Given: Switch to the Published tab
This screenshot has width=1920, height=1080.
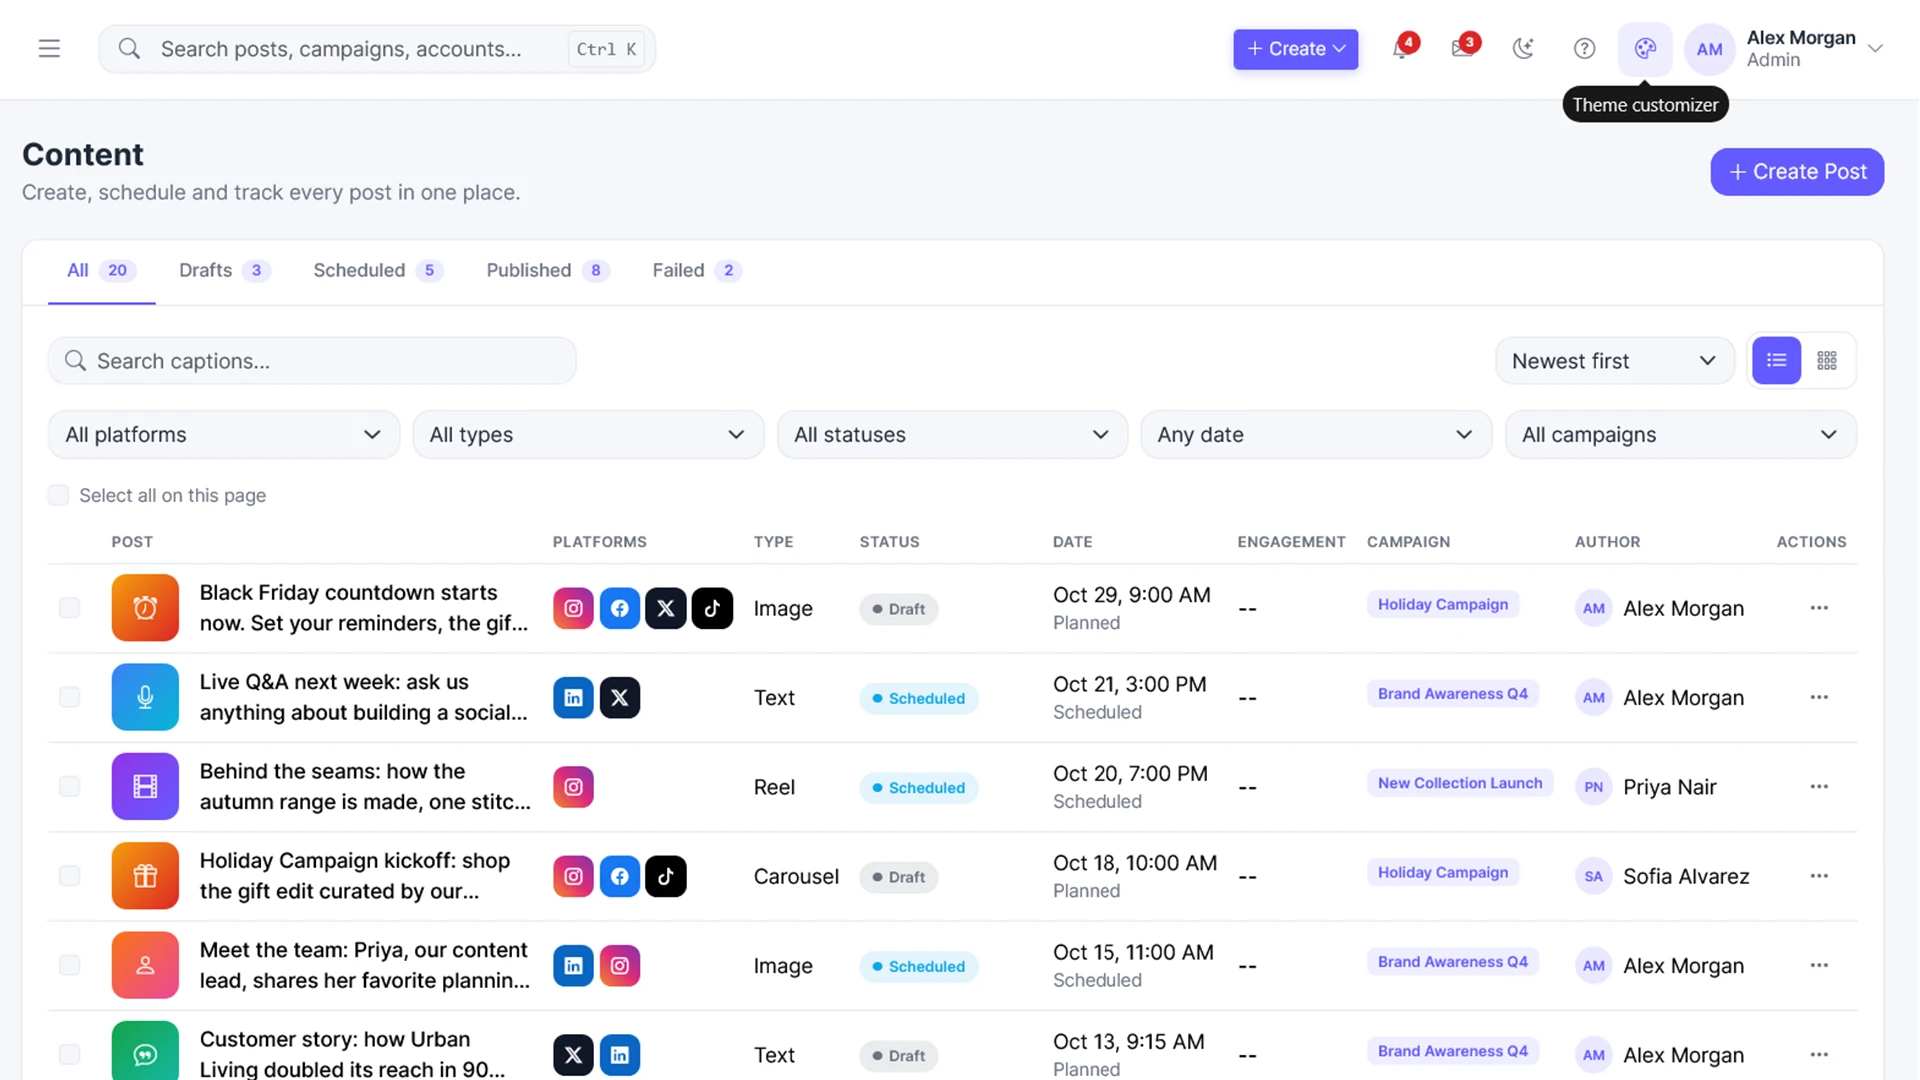Looking at the screenshot, I should pos(547,270).
